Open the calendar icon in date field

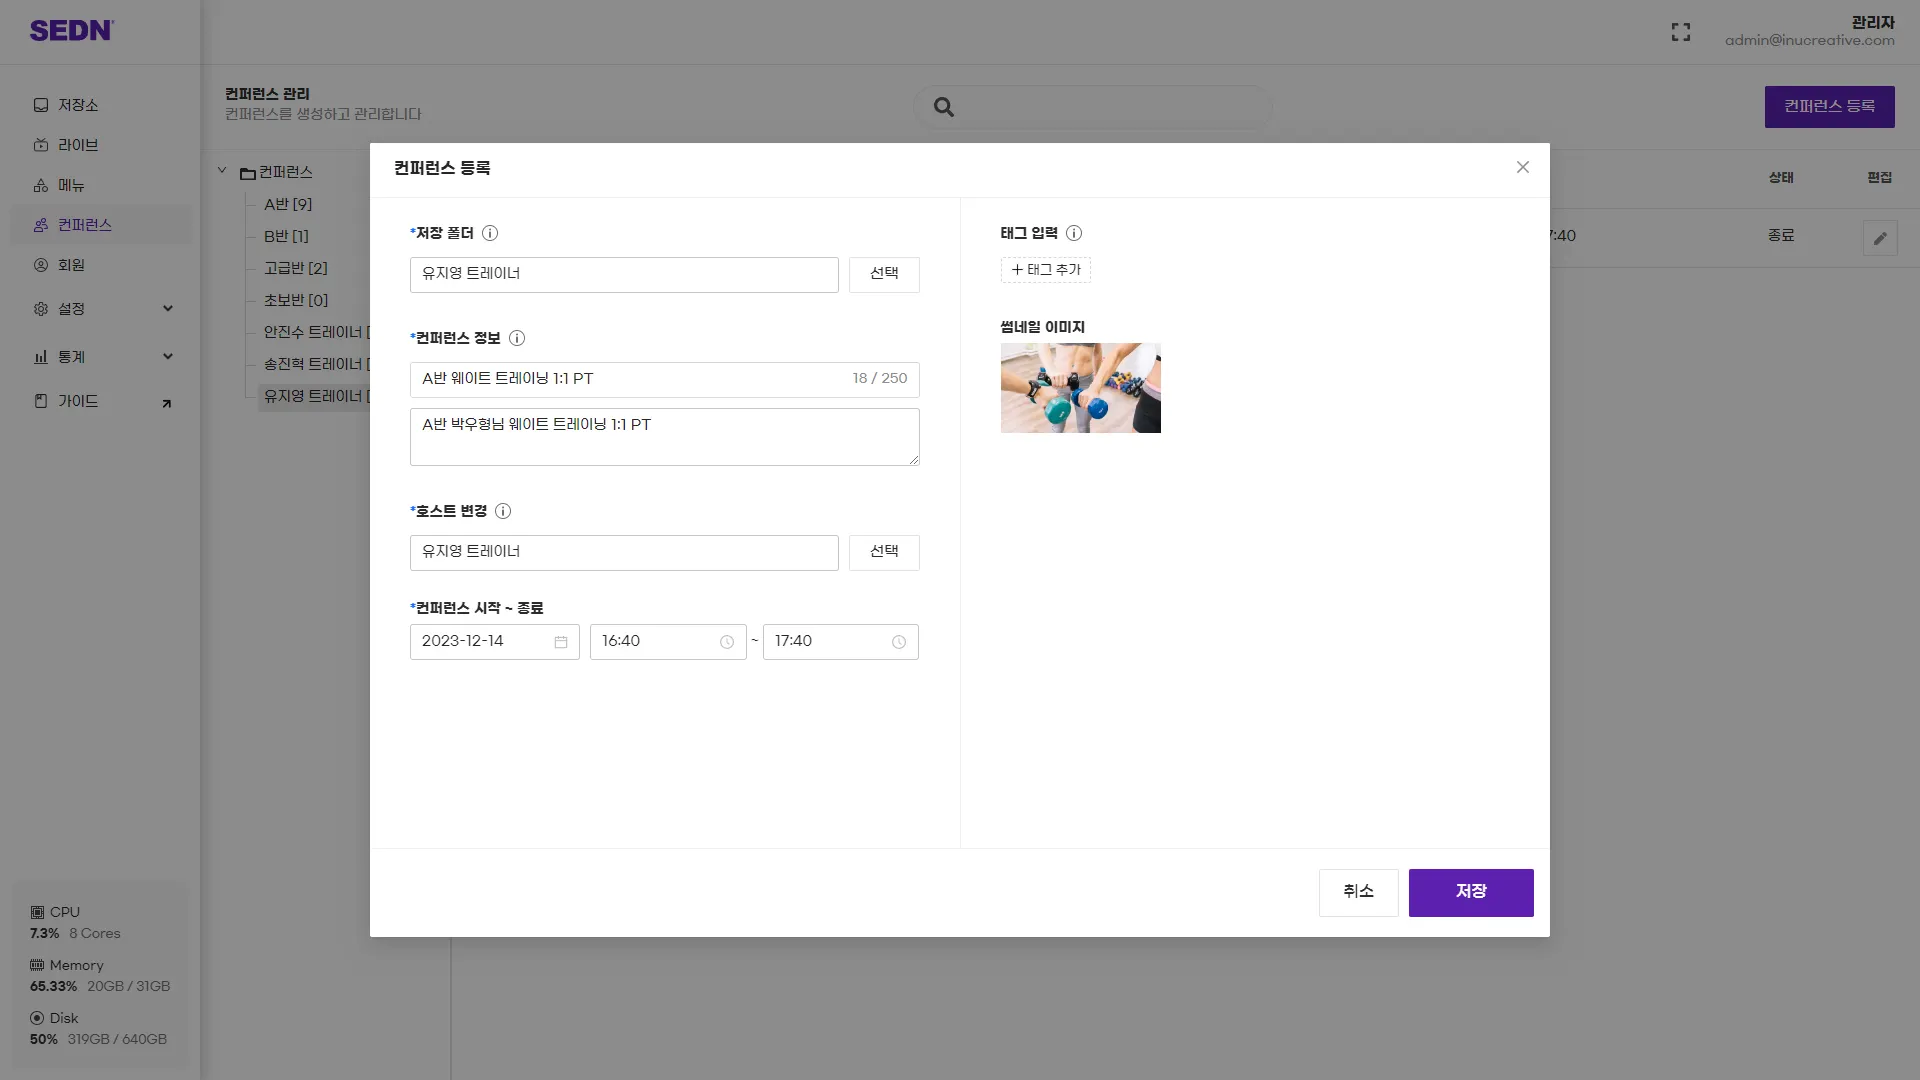(x=561, y=642)
